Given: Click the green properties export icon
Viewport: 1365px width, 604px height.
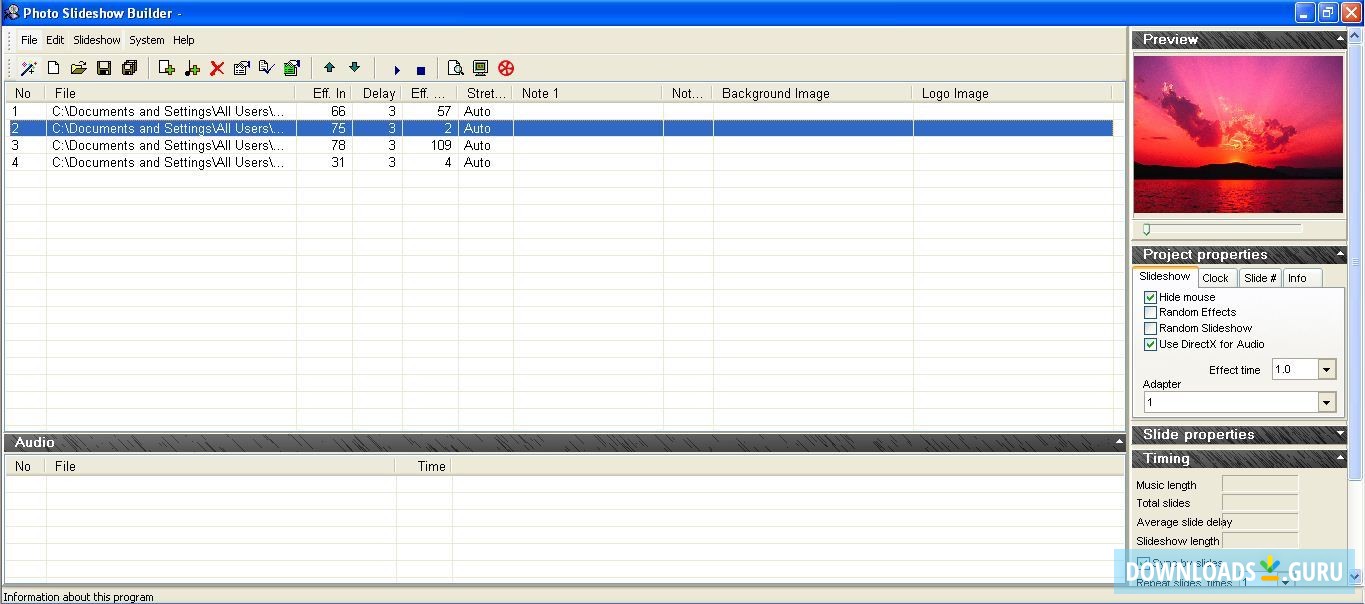Looking at the screenshot, I should 291,68.
